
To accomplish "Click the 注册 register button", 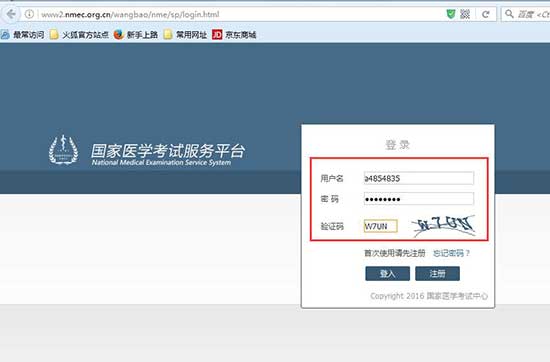I will [x=437, y=274].
